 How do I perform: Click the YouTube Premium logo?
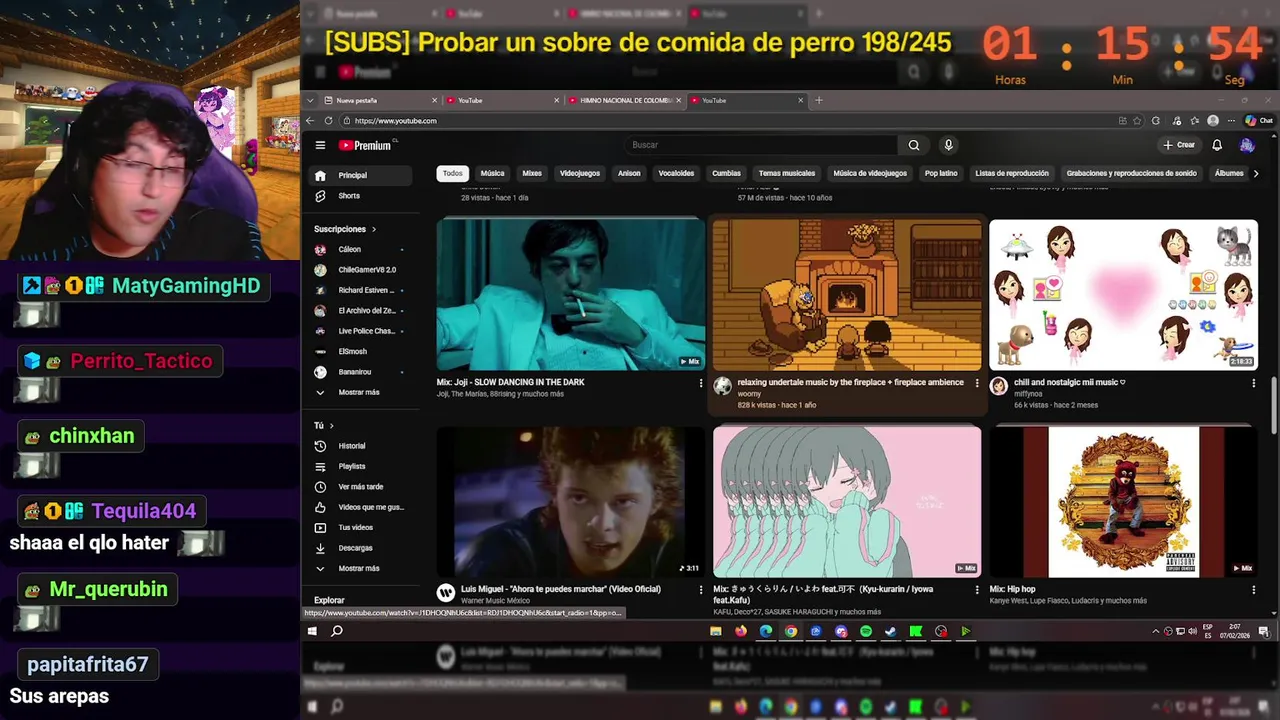point(365,145)
